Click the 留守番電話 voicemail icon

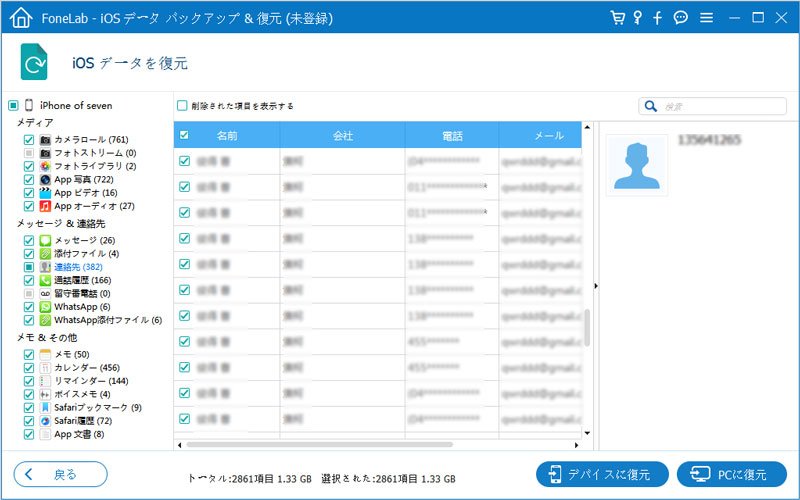[45, 293]
